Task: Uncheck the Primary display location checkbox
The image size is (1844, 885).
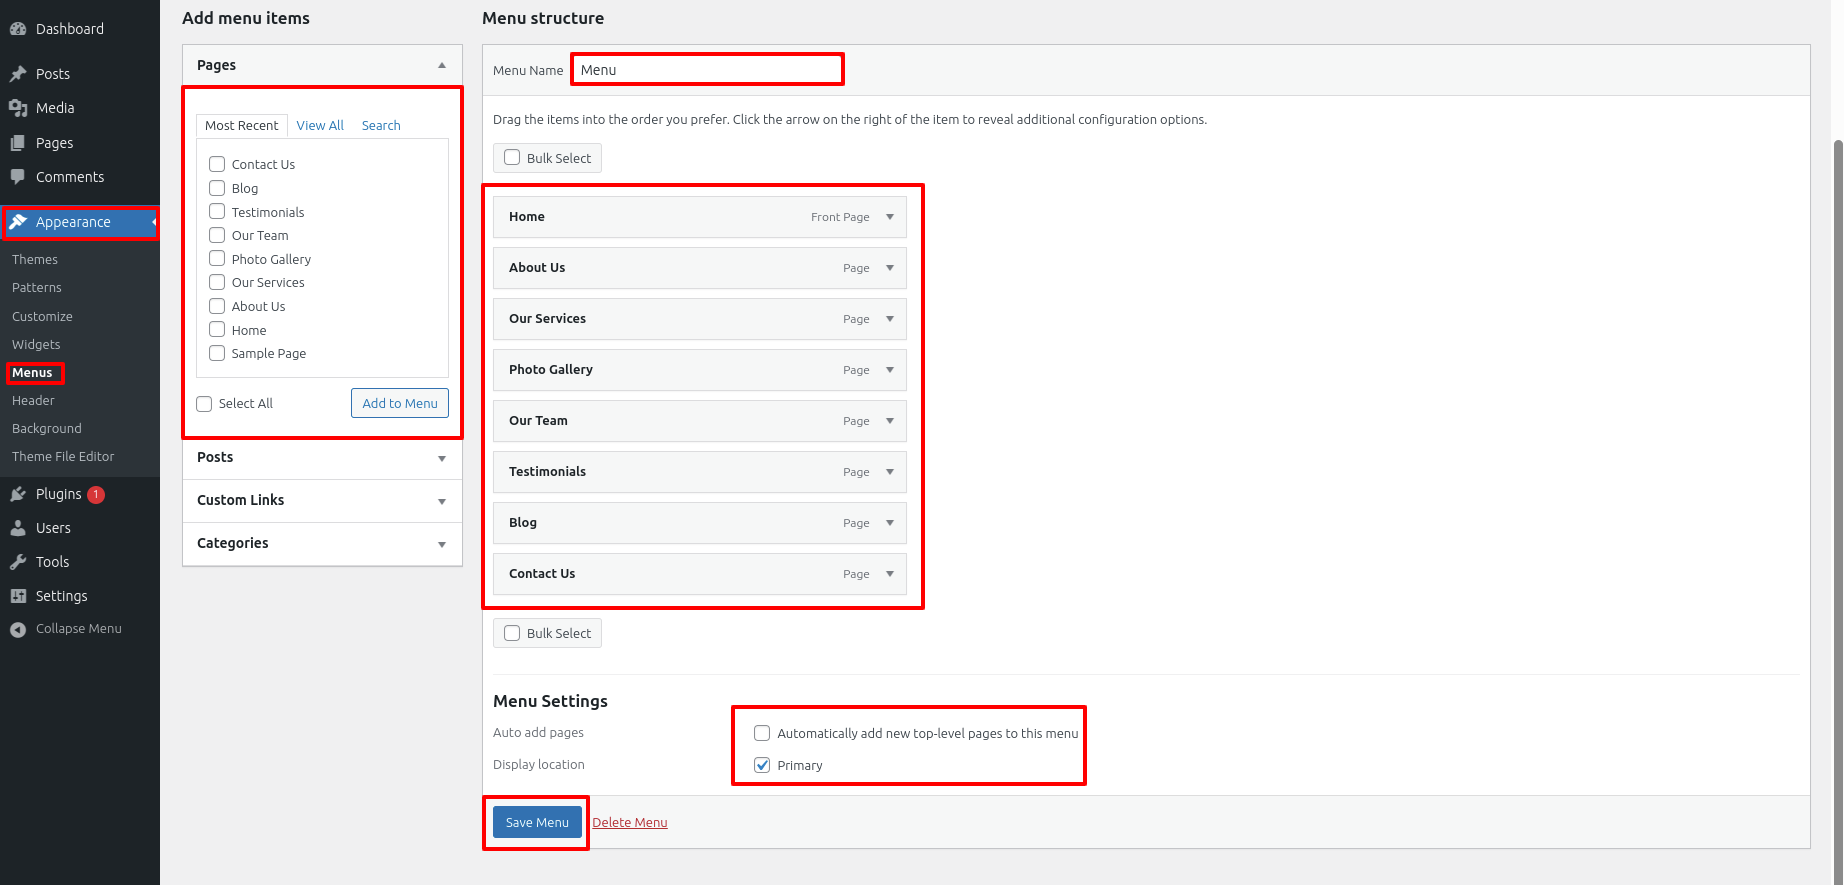Action: pos(762,765)
